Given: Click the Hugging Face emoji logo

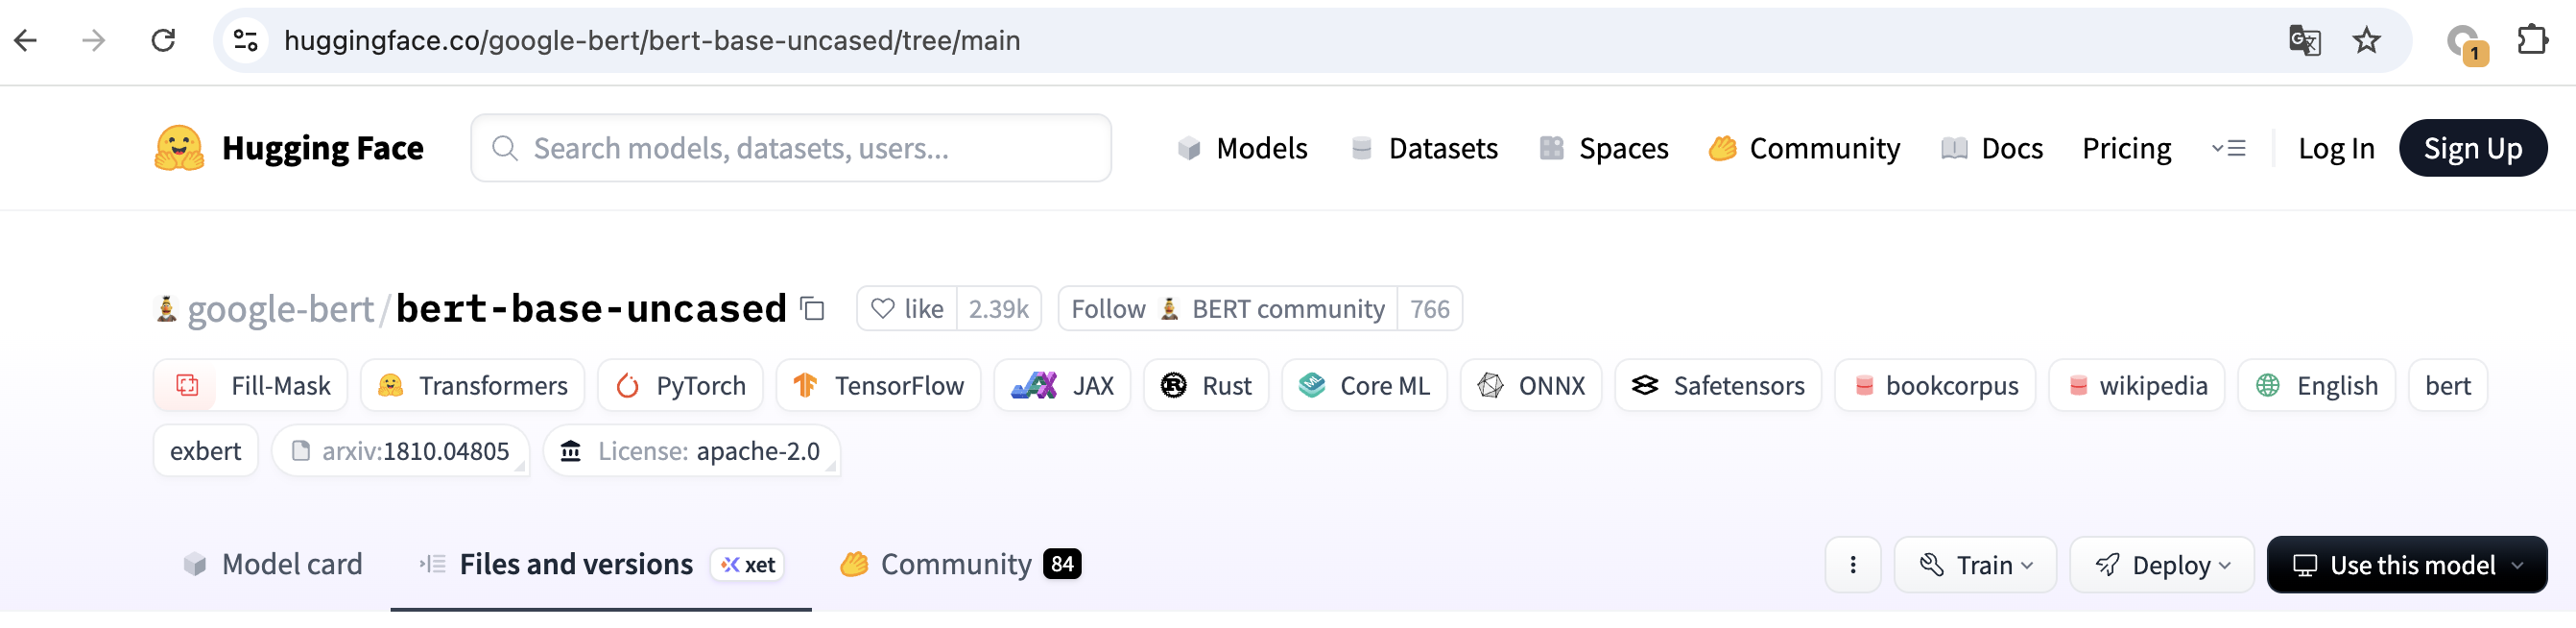Looking at the screenshot, I should click(x=179, y=148).
